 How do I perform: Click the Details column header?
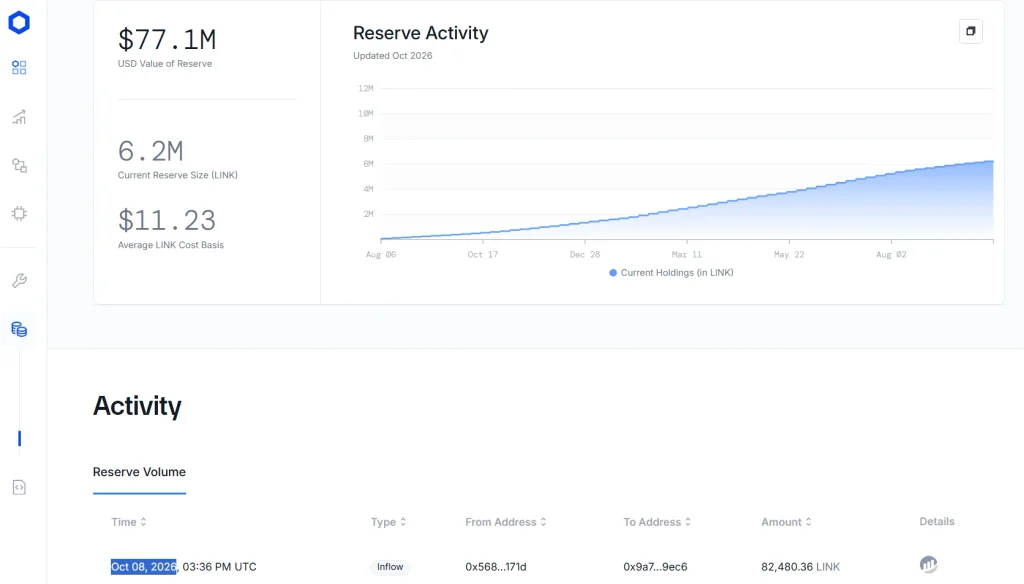[x=936, y=521]
